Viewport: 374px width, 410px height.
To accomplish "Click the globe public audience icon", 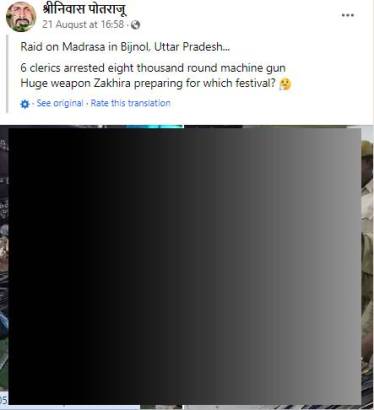I will pos(135,25).
